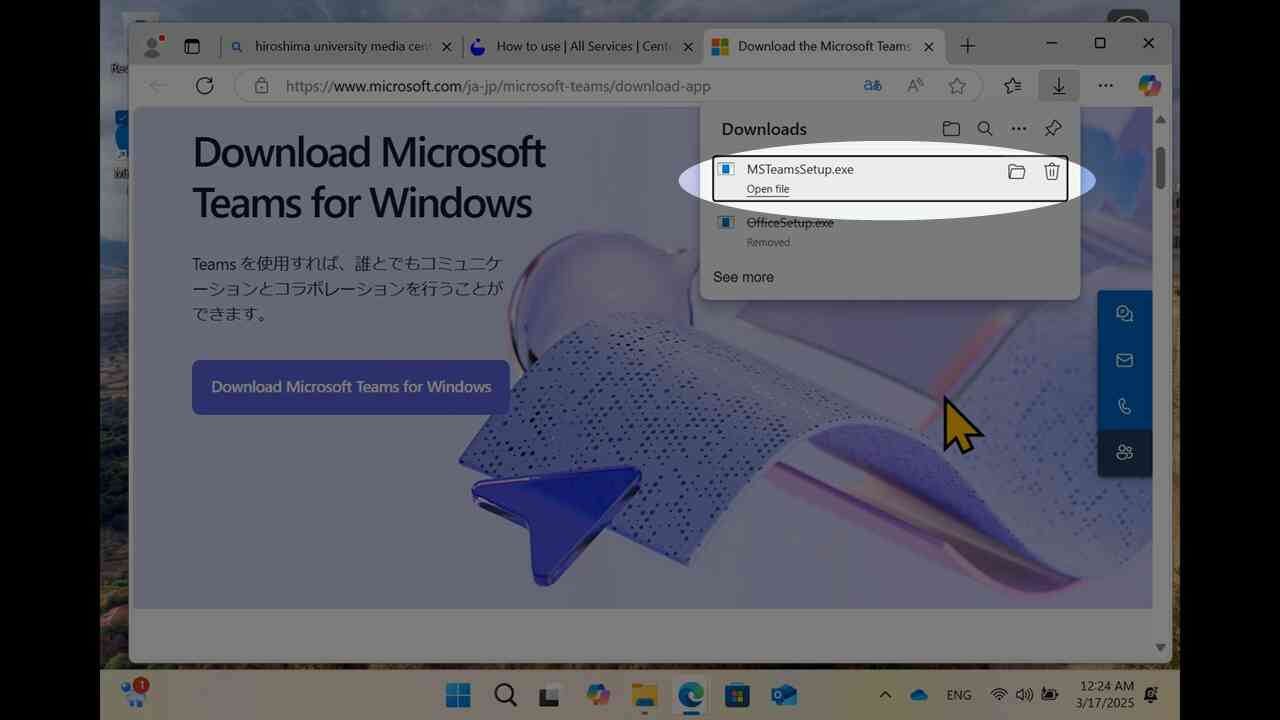Show MSTeamsSetup.exe in folder
1280x720 pixels.
tap(1017, 172)
